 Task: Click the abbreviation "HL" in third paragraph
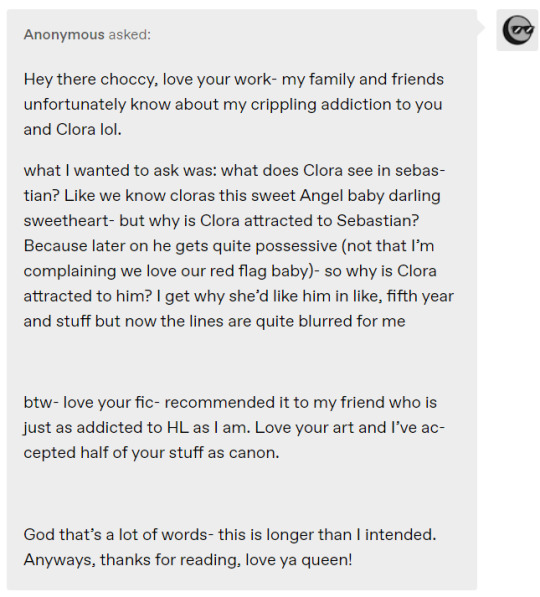coord(177,427)
